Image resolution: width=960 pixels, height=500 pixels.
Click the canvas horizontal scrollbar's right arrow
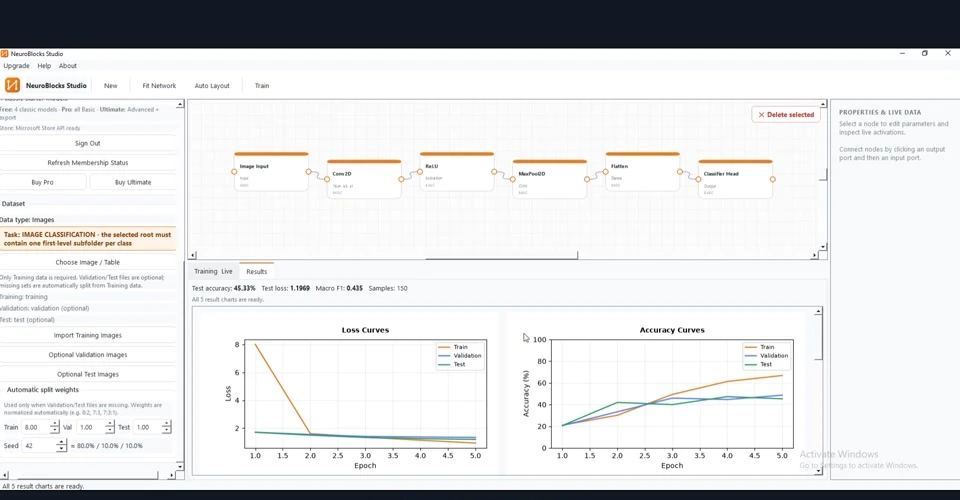(814, 255)
